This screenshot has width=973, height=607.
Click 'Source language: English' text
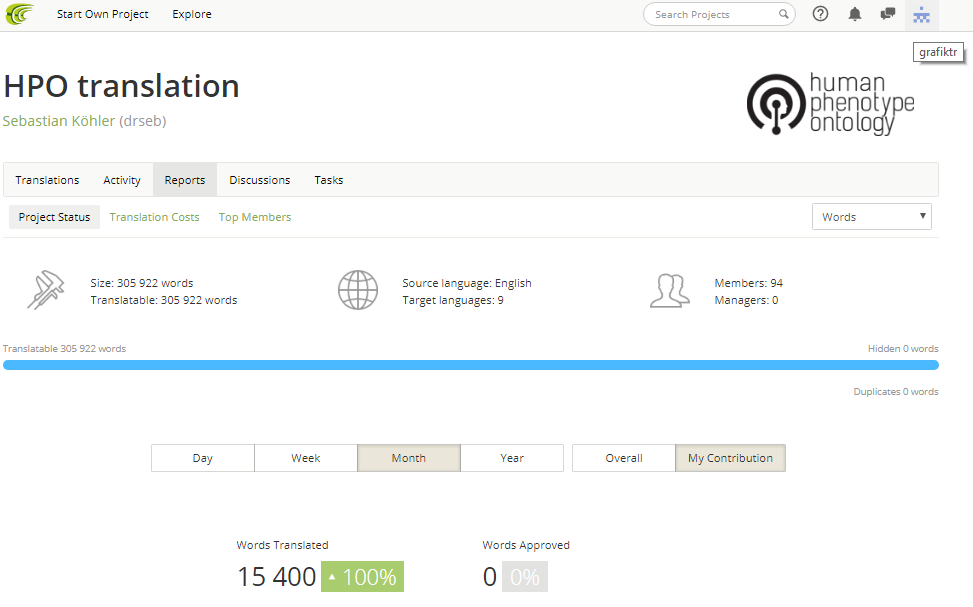tap(467, 283)
